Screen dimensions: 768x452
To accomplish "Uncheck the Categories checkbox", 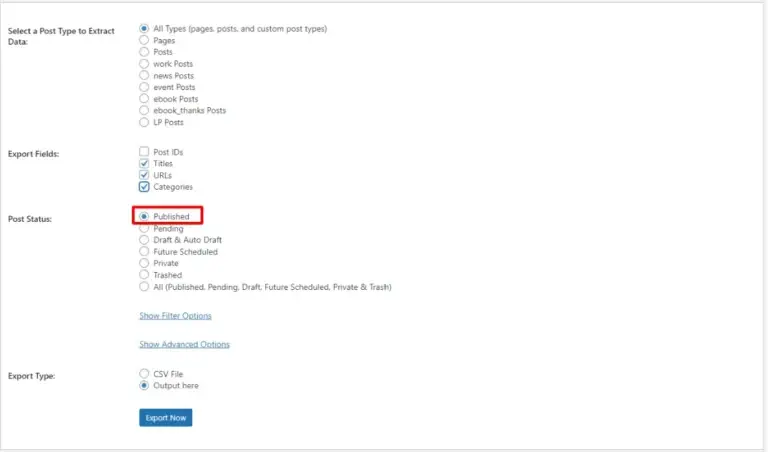I will (144, 187).
